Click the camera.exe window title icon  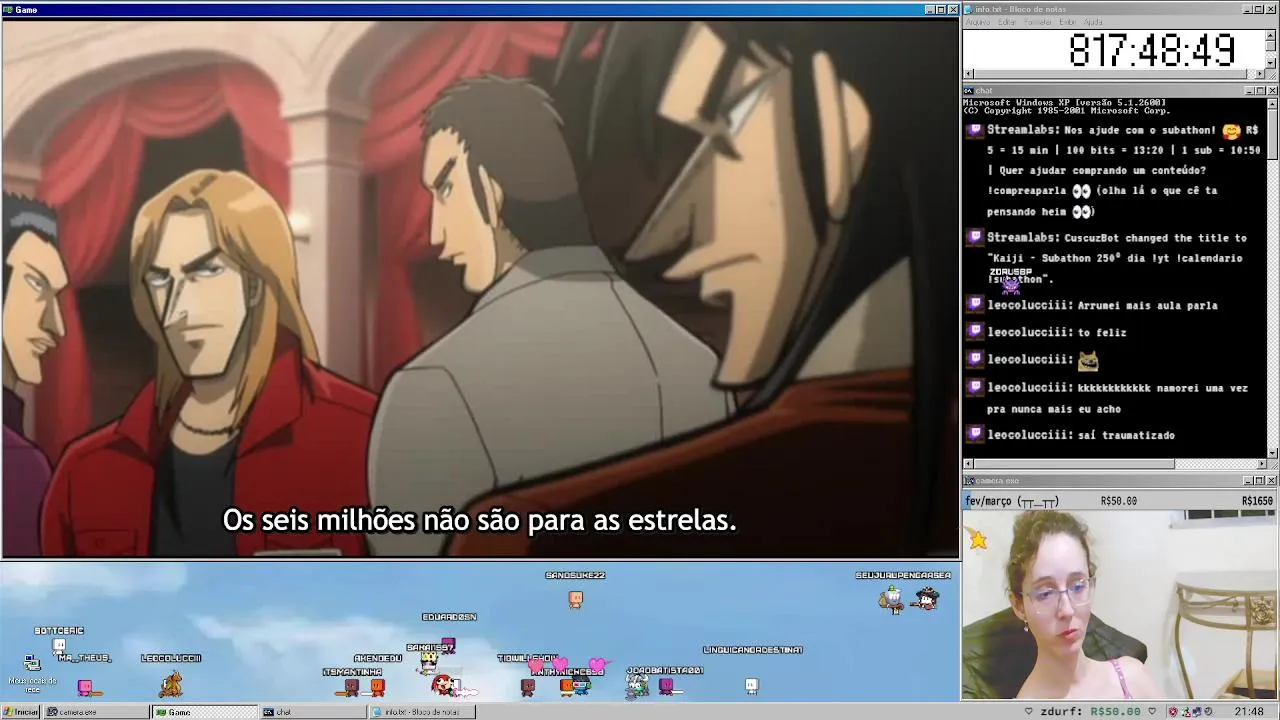click(969, 481)
